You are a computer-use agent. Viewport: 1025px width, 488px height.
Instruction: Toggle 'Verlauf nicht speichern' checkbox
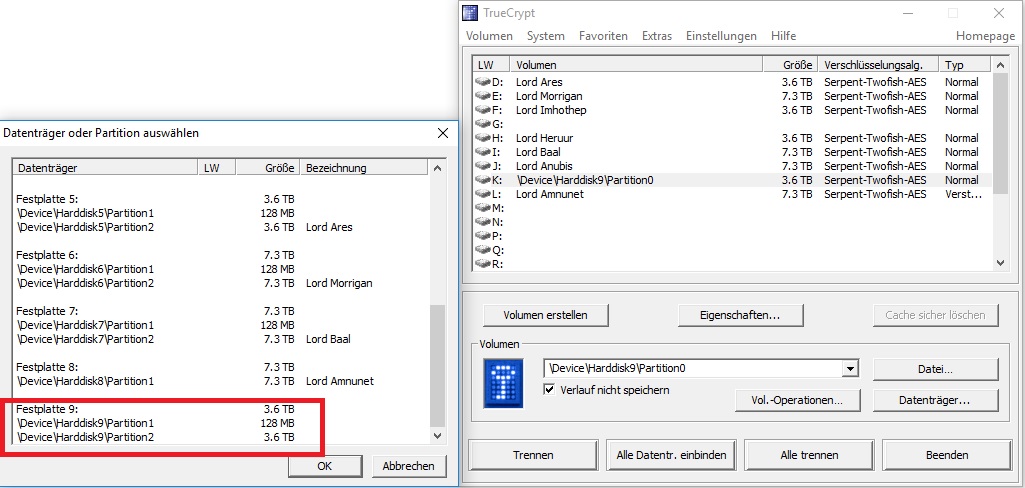point(550,390)
